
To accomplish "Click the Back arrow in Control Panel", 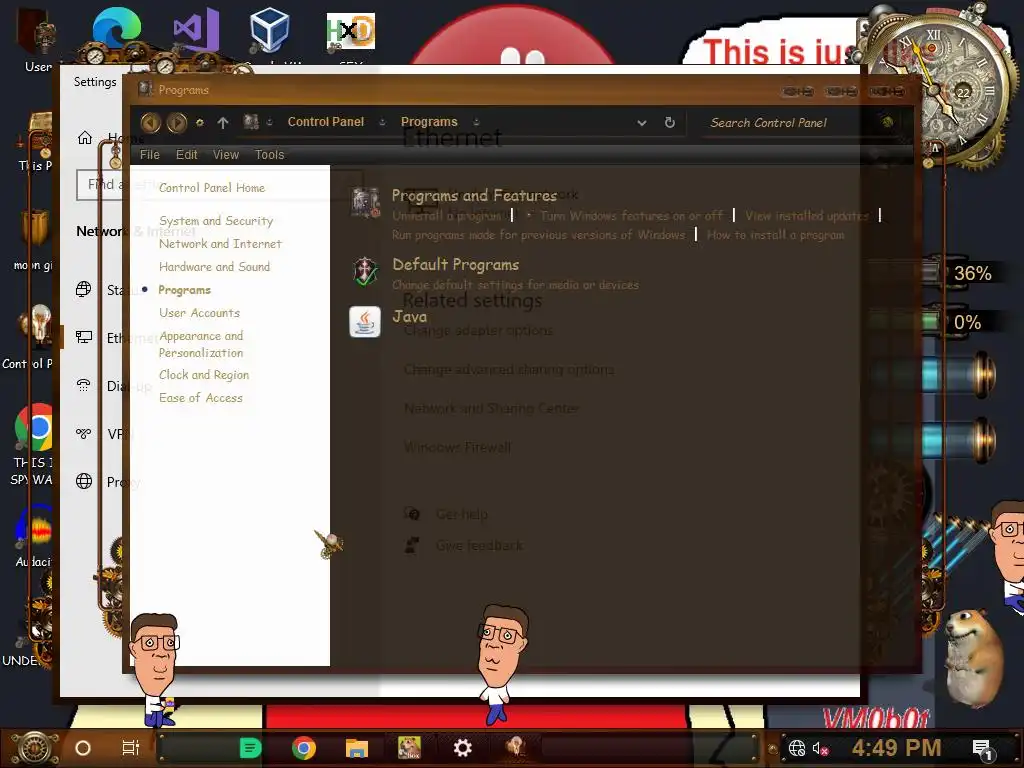I will point(151,122).
